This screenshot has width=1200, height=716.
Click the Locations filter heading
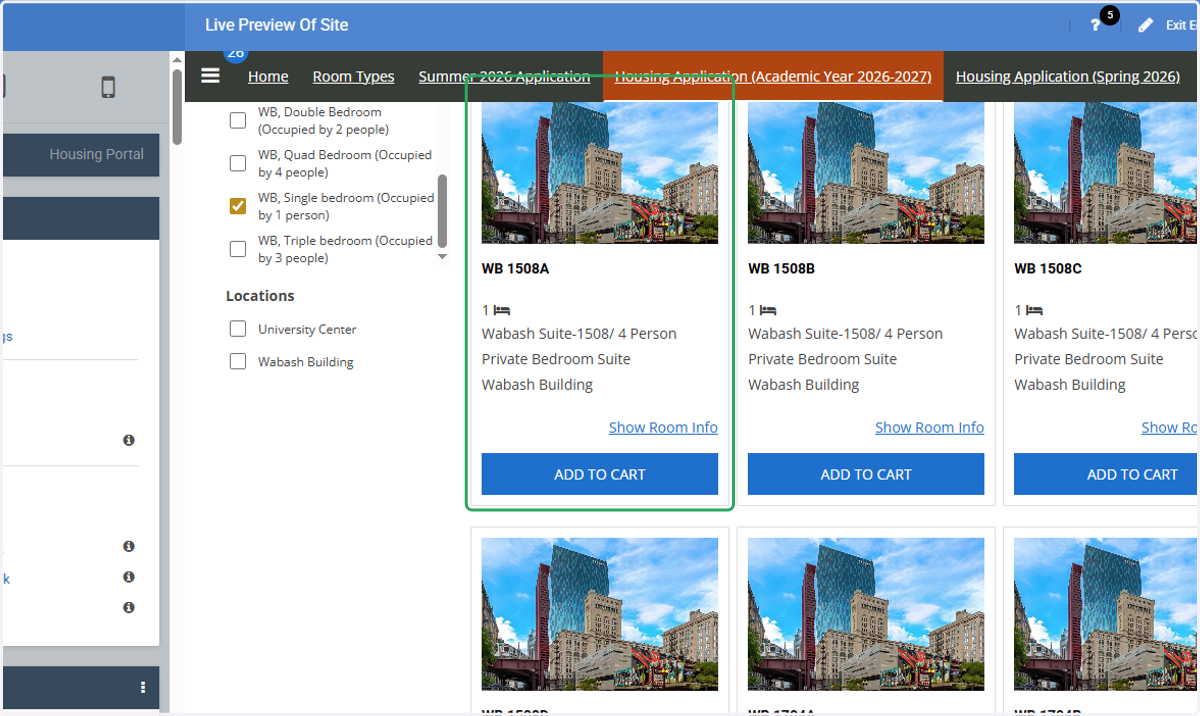(260, 296)
